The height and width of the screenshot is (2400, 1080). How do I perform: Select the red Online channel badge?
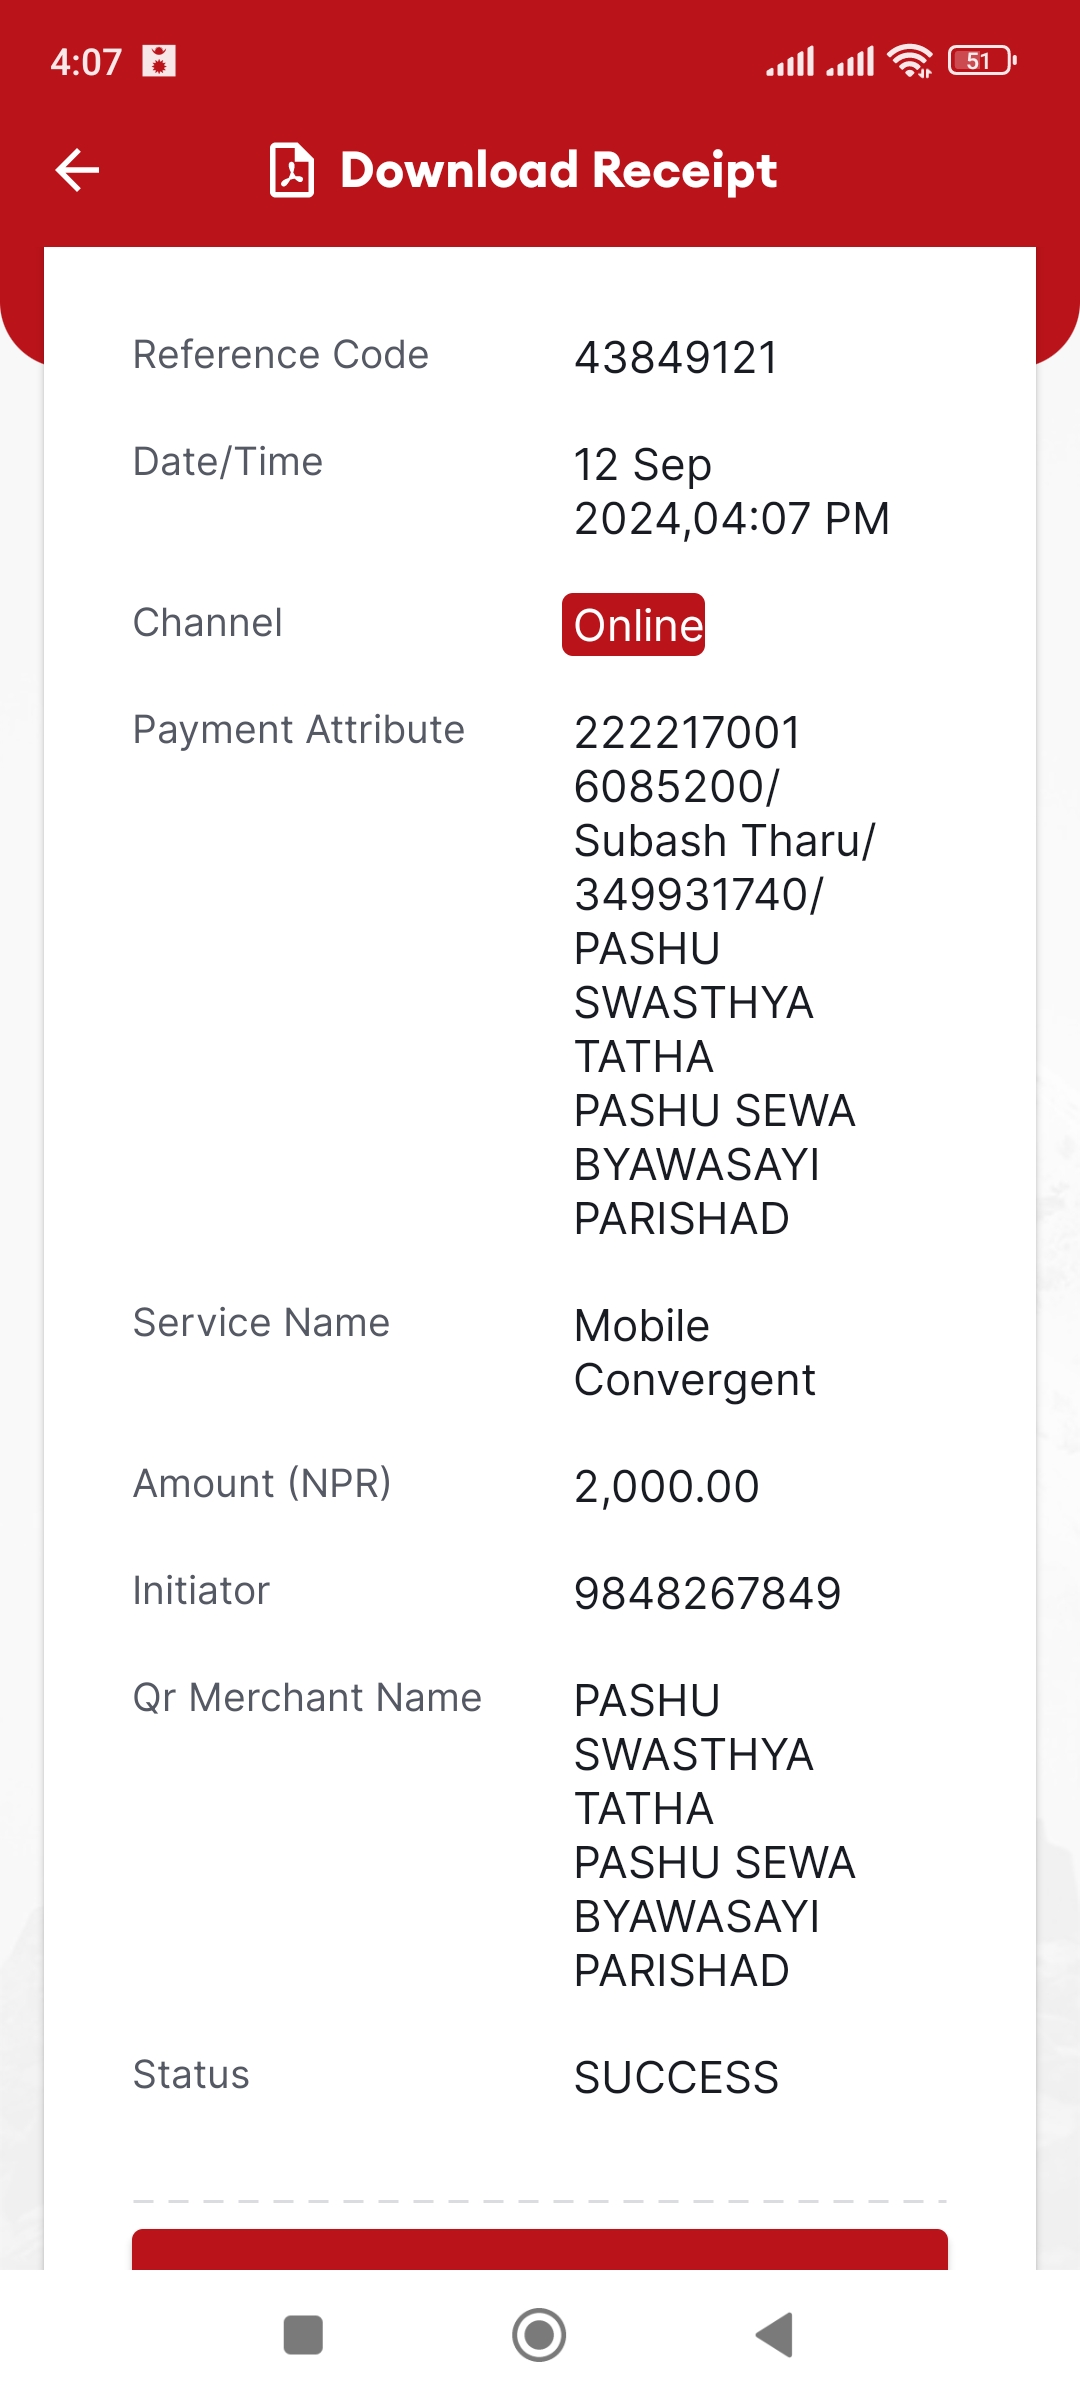633,625
